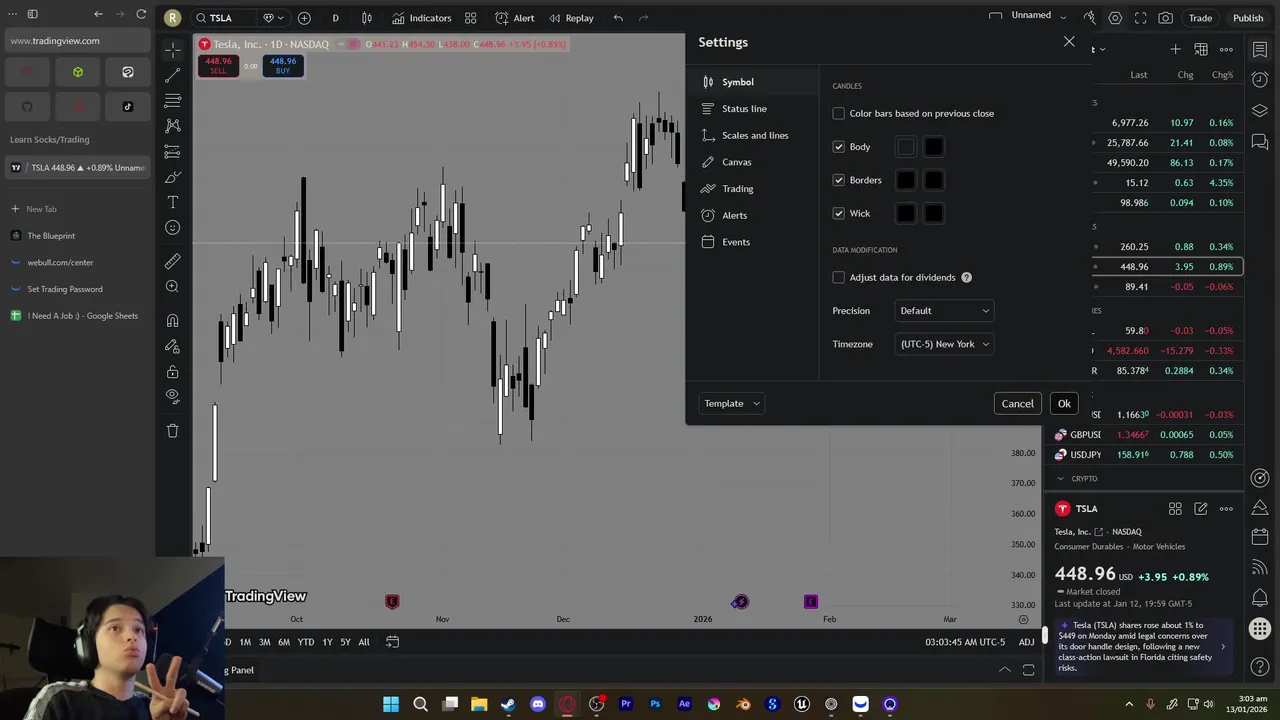Open the Trading settings tab
The image size is (1280, 720).
(753, 189)
